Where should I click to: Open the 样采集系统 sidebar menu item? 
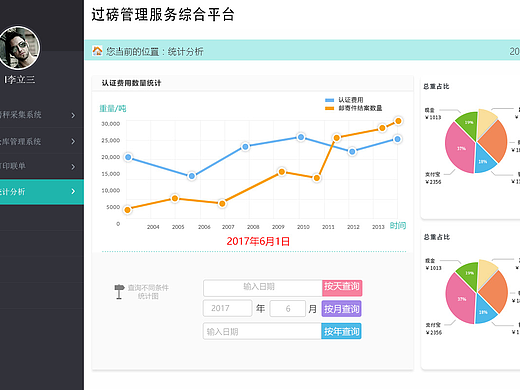[42, 115]
